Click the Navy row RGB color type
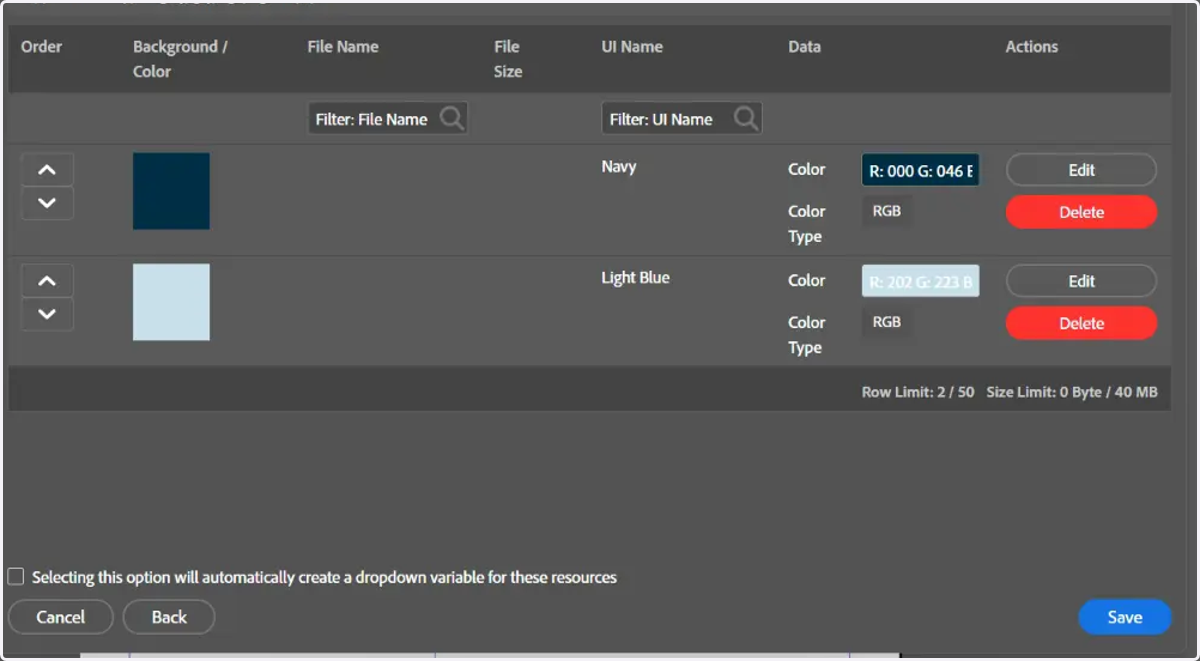Image resolution: width=1200 pixels, height=661 pixels. click(886, 211)
